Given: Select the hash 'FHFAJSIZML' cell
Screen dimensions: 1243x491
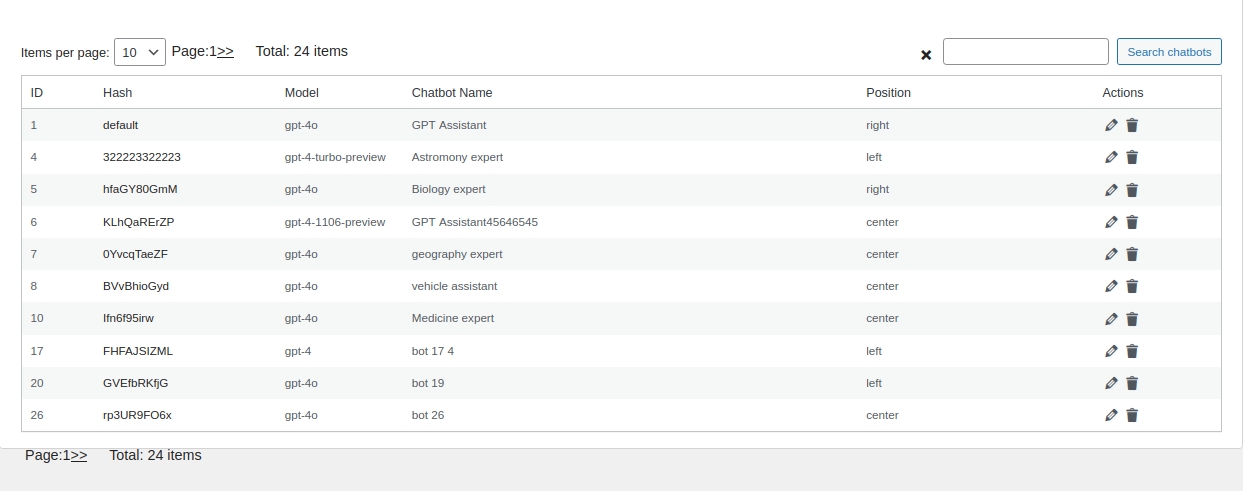Looking at the screenshot, I should pyautogui.click(x=138, y=351).
